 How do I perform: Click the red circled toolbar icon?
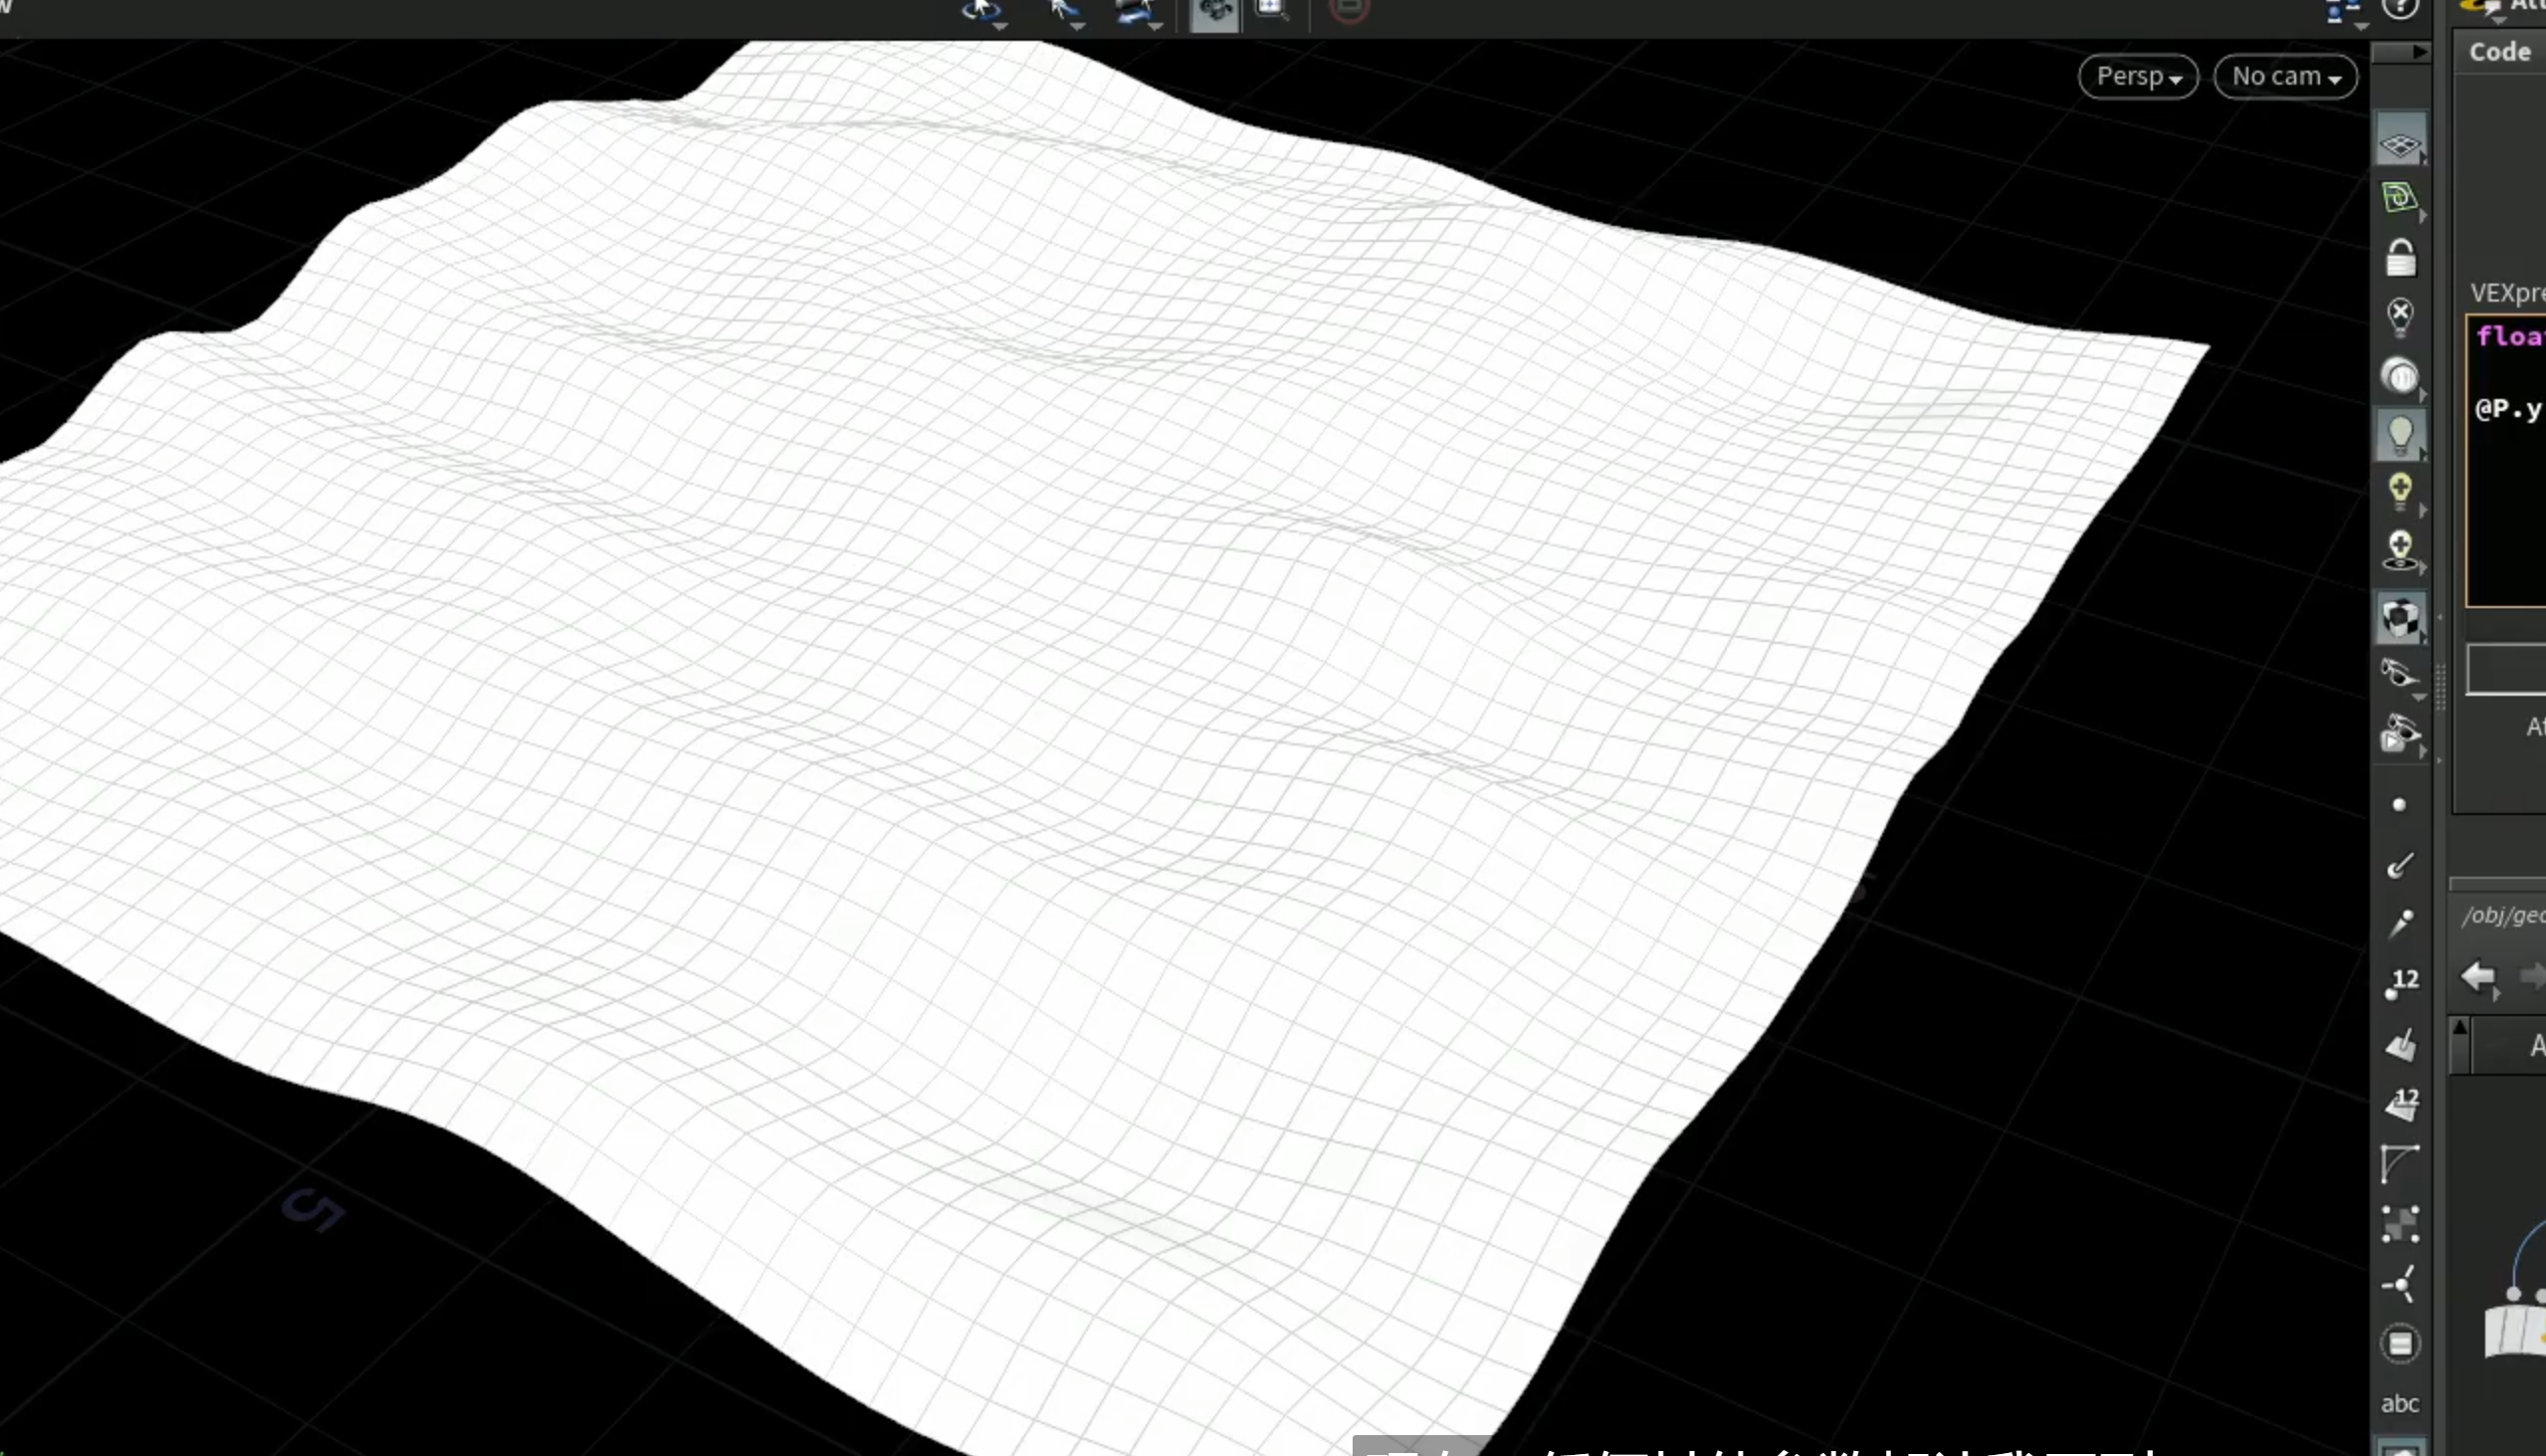click(x=1349, y=10)
